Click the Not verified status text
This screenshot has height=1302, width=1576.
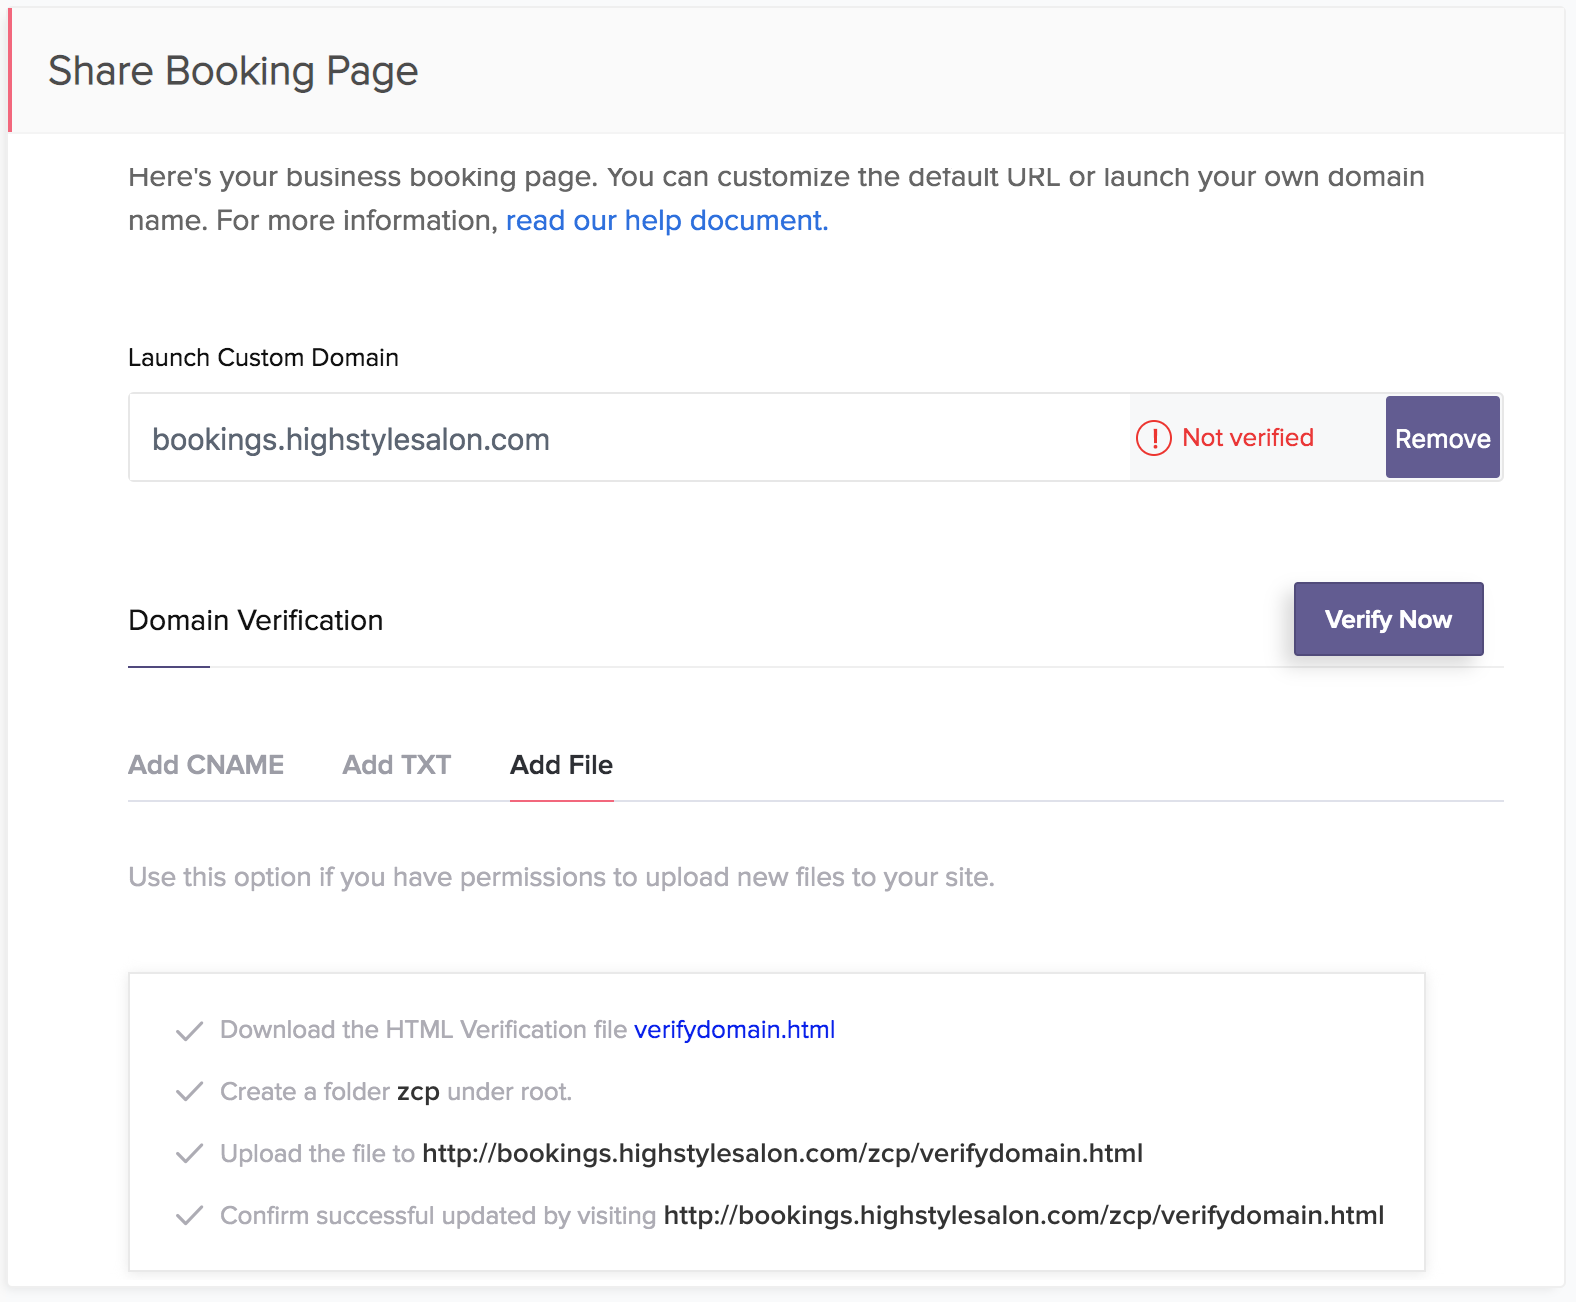(1247, 438)
